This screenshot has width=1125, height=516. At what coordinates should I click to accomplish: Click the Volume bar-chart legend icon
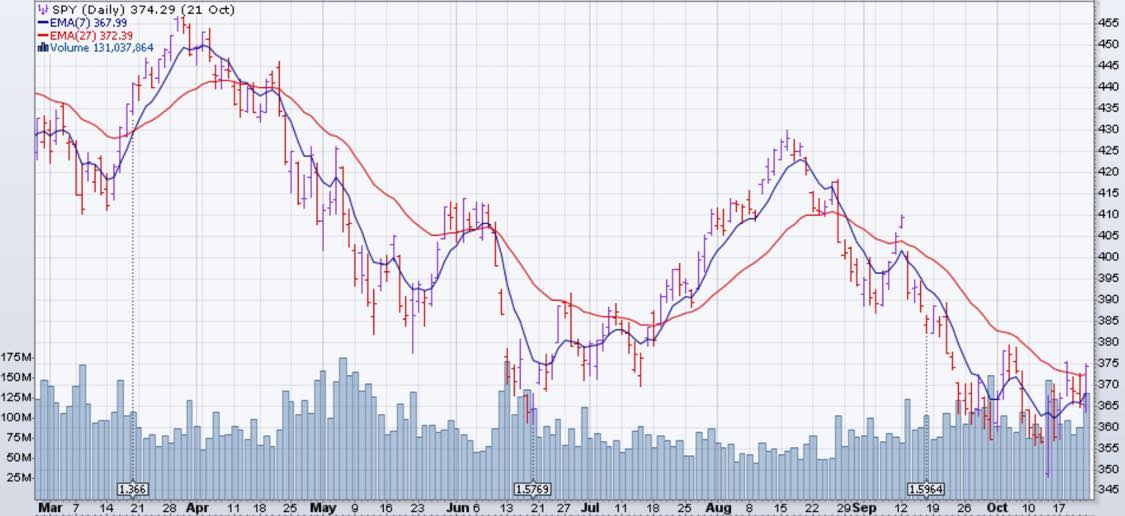point(42,46)
